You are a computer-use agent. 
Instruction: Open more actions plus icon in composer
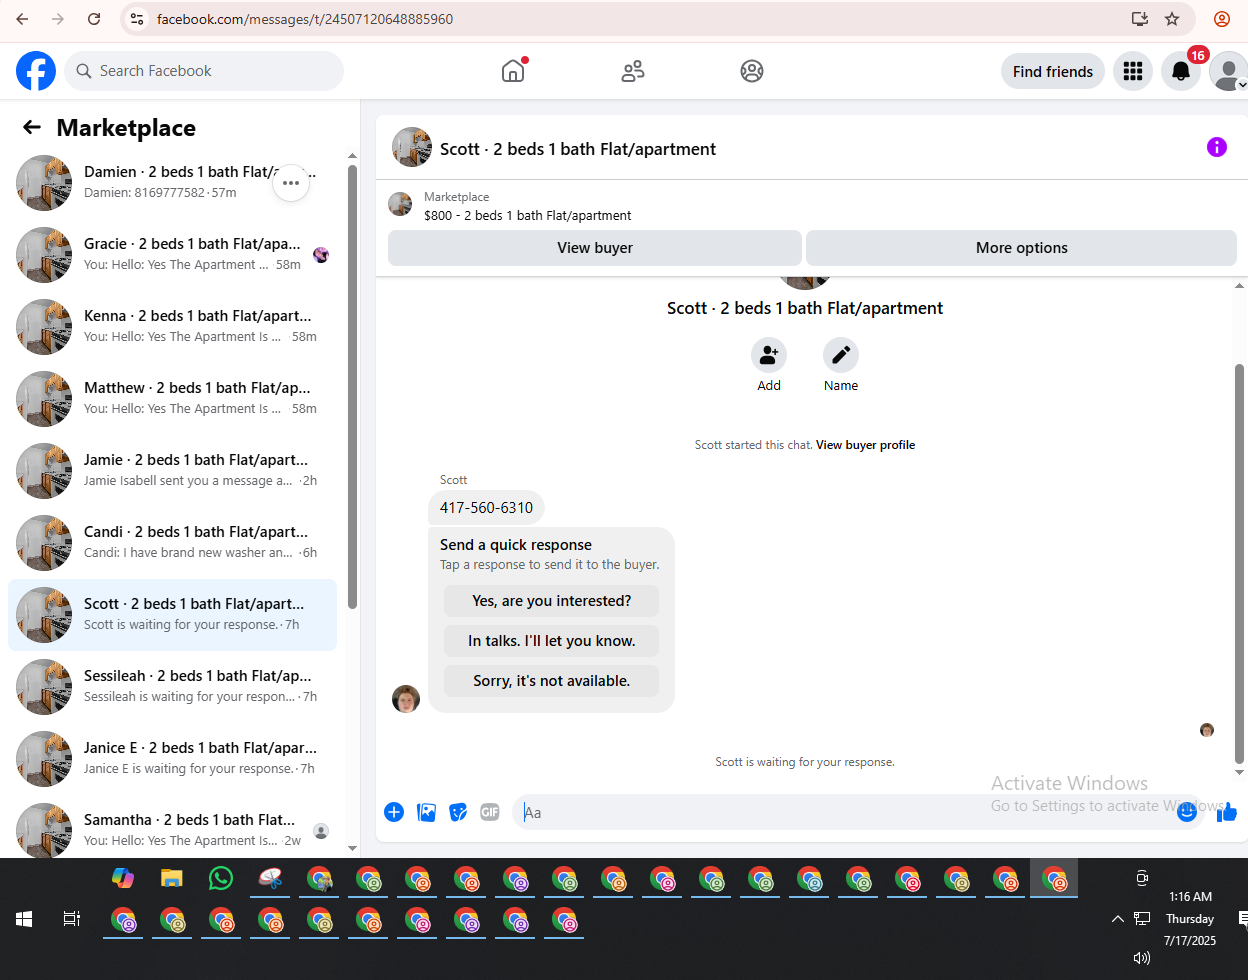point(394,812)
